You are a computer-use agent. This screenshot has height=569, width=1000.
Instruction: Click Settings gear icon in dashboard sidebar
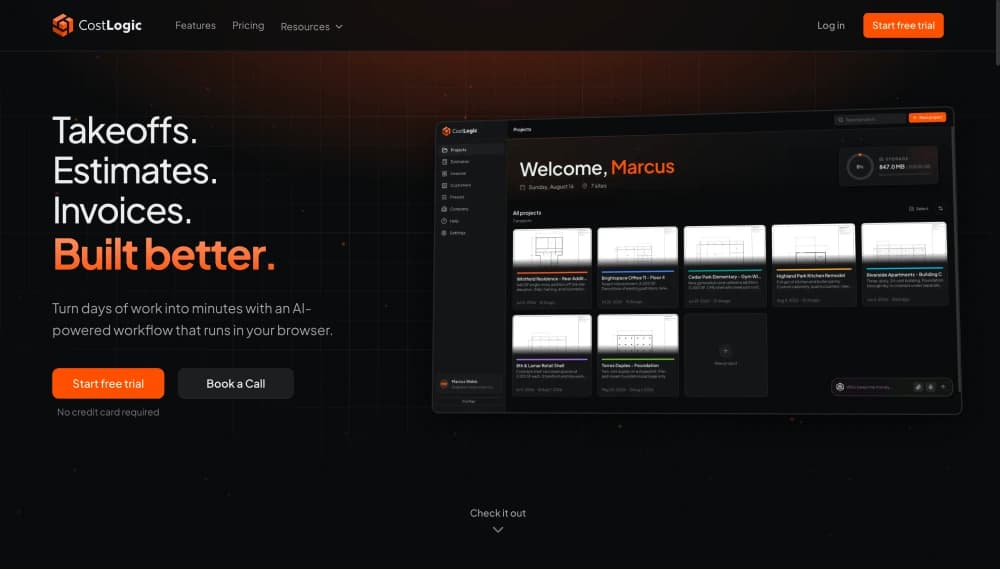click(x=445, y=233)
